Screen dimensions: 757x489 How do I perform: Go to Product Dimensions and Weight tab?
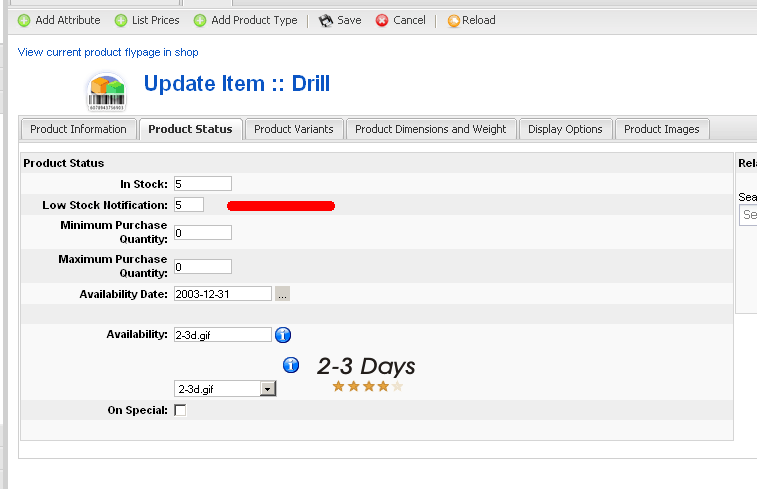coord(430,129)
